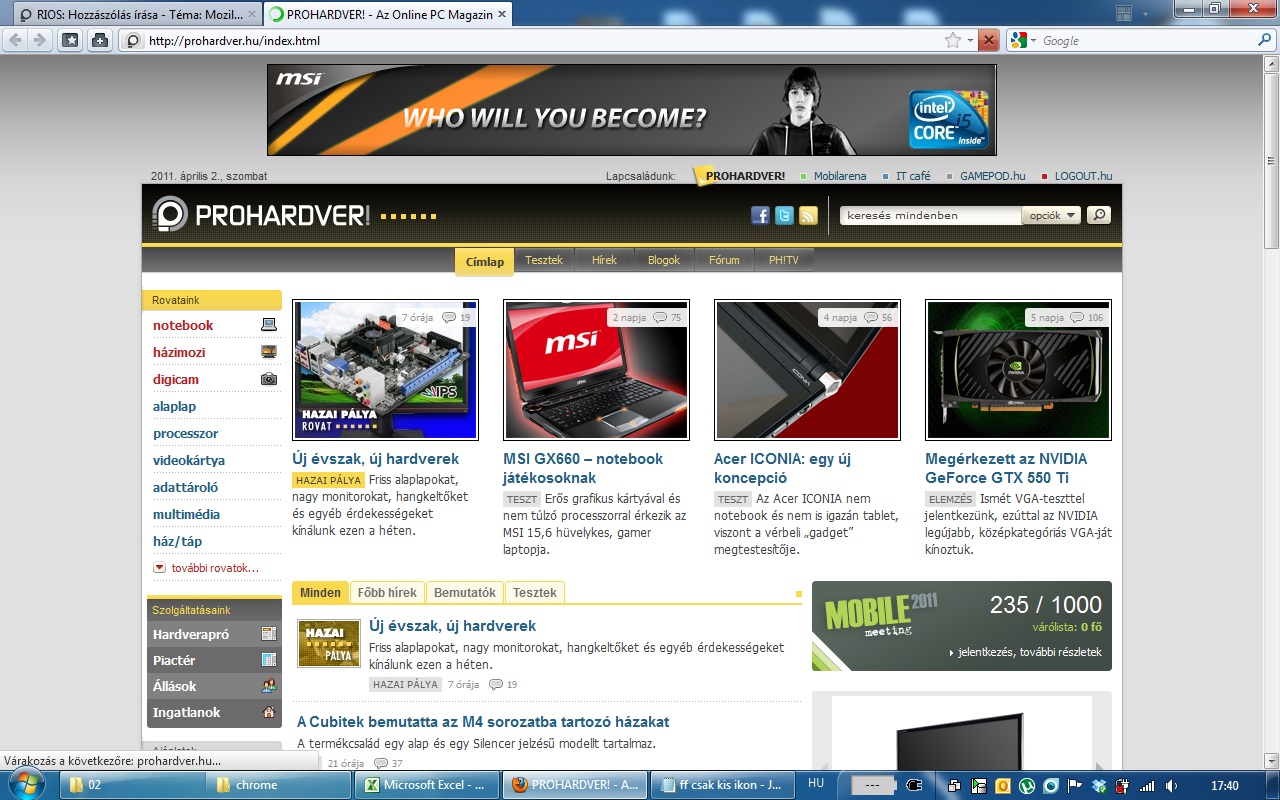The height and width of the screenshot is (800, 1280).
Task: Open the motherboard 'Hazai pálya' thumbnail
Action: (385, 370)
